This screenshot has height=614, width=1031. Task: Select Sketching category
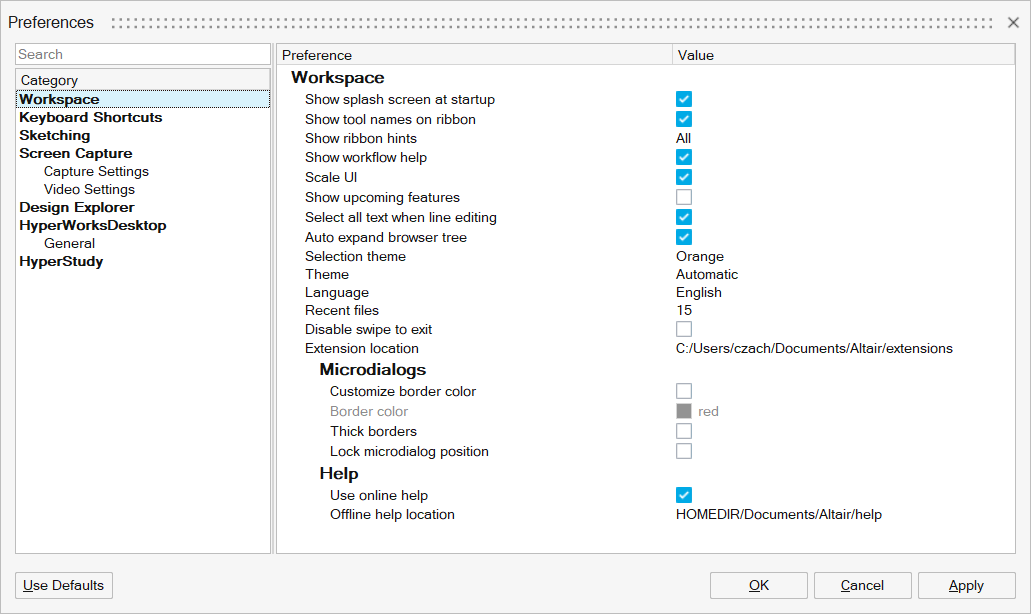[x=55, y=135]
